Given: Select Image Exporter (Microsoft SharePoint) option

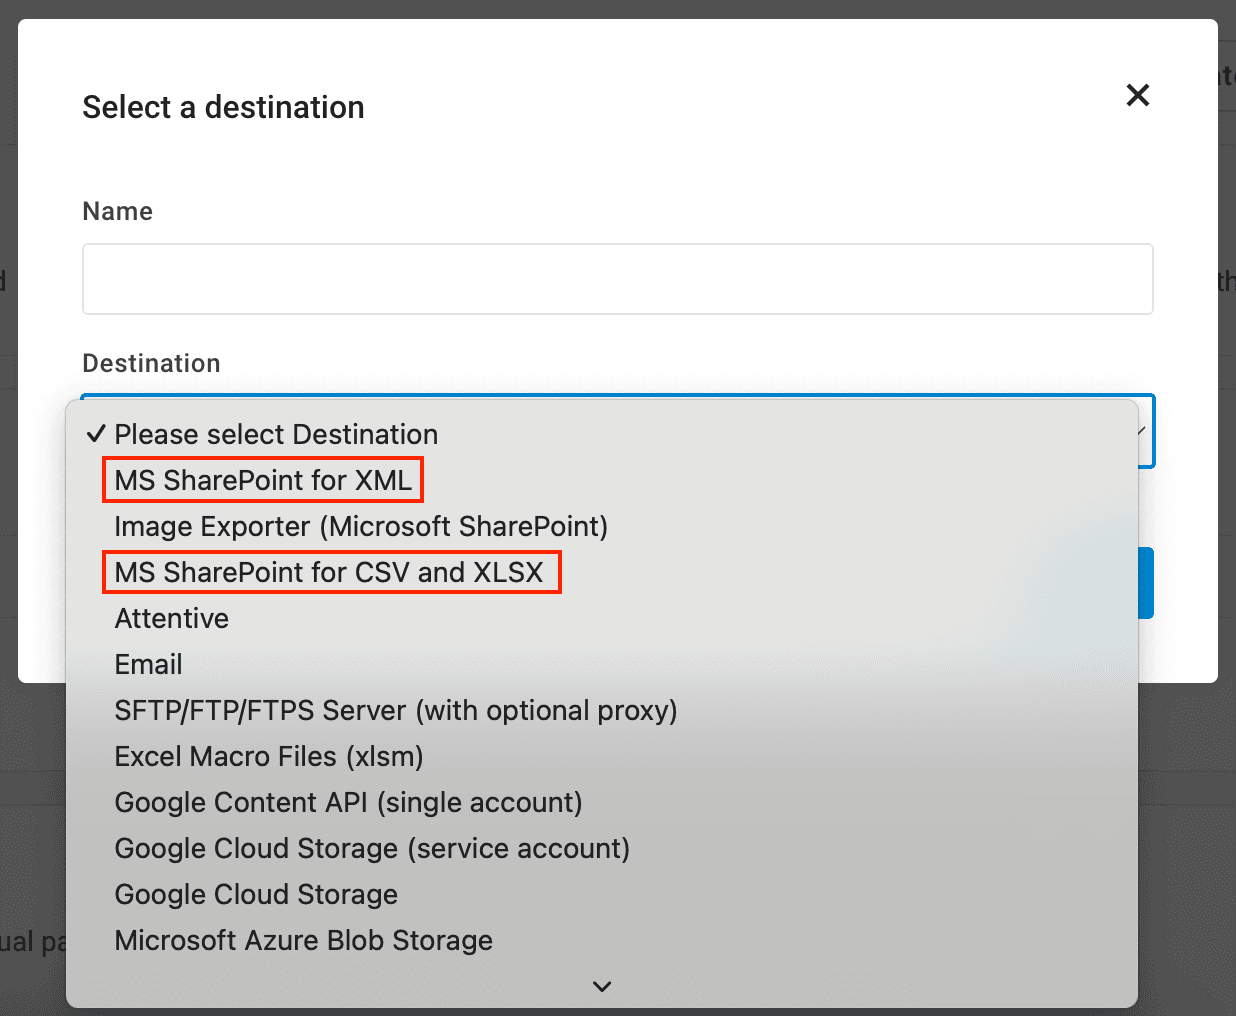Looking at the screenshot, I should pyautogui.click(x=361, y=526).
